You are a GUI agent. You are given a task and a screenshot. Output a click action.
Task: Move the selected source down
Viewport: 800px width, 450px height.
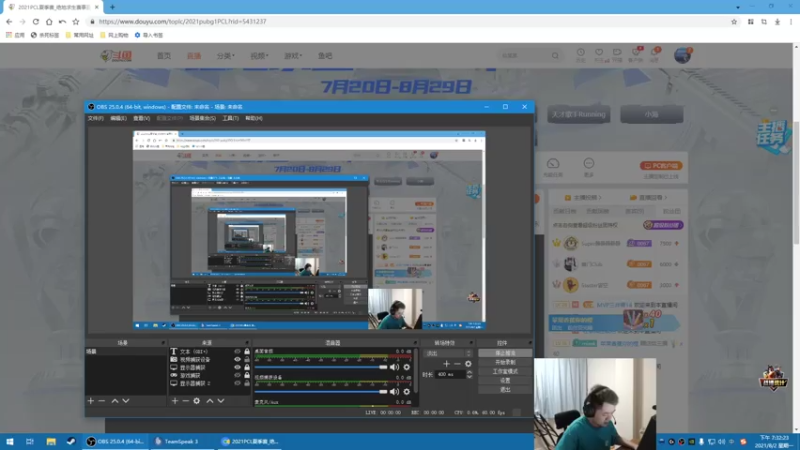[x=221, y=401]
